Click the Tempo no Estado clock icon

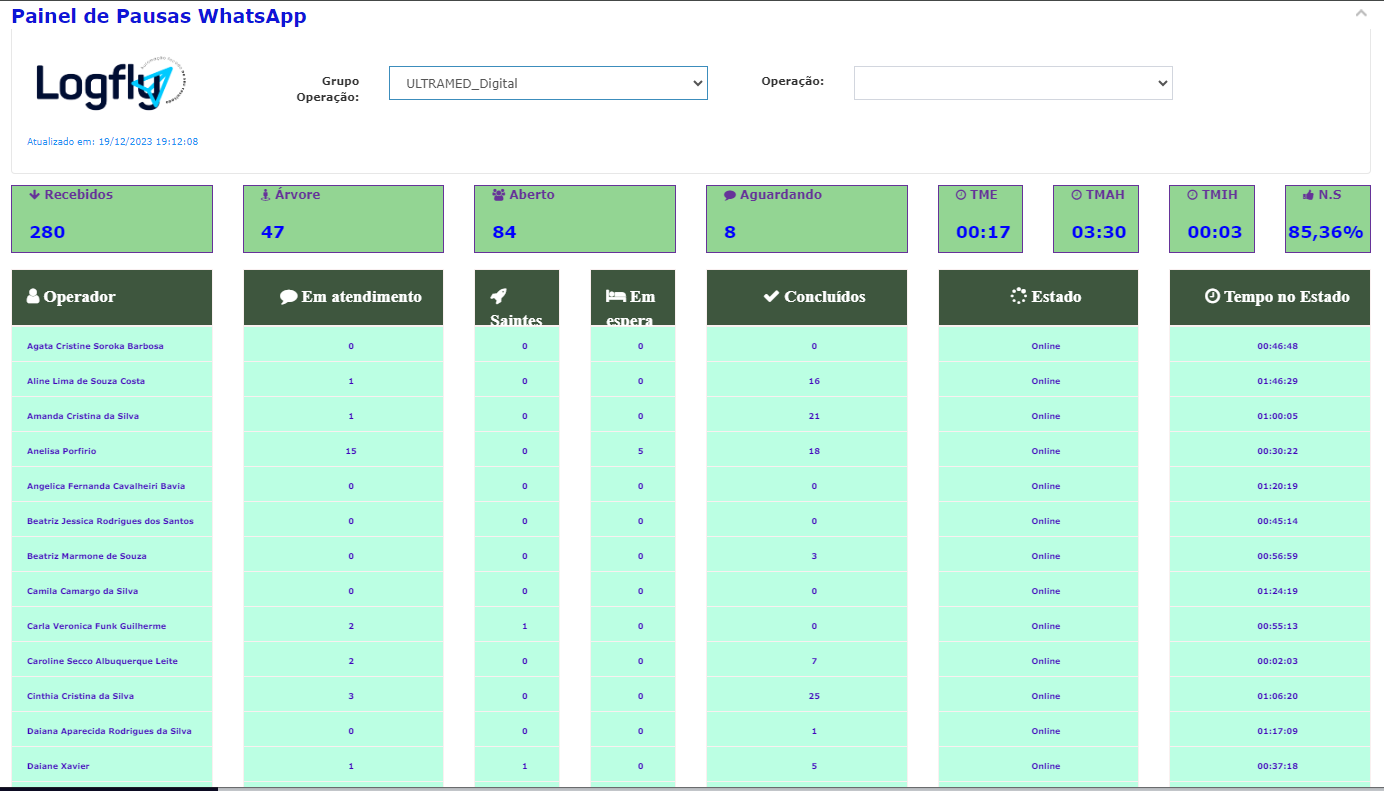click(x=1212, y=296)
